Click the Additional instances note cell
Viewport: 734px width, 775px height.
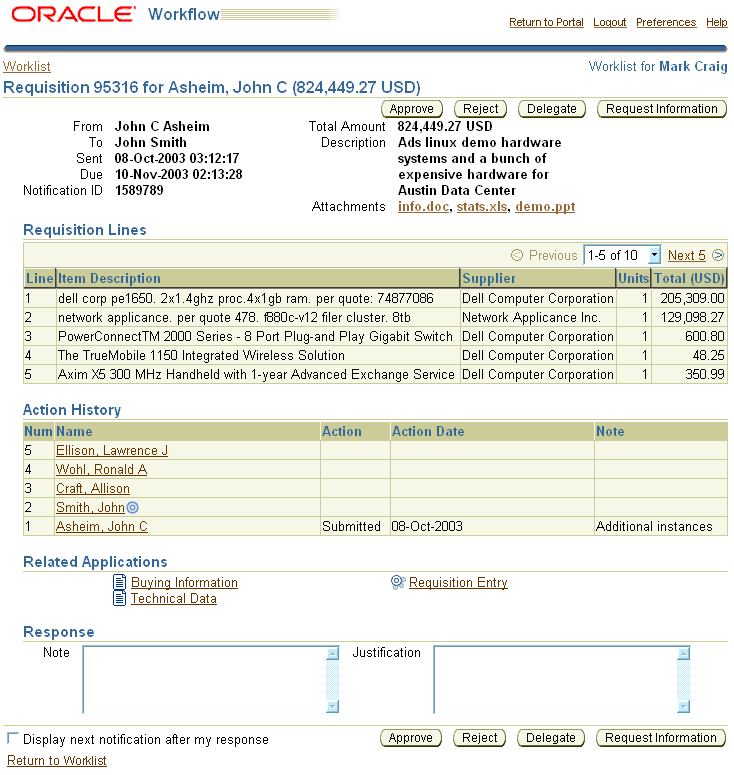pyautogui.click(x=661, y=526)
